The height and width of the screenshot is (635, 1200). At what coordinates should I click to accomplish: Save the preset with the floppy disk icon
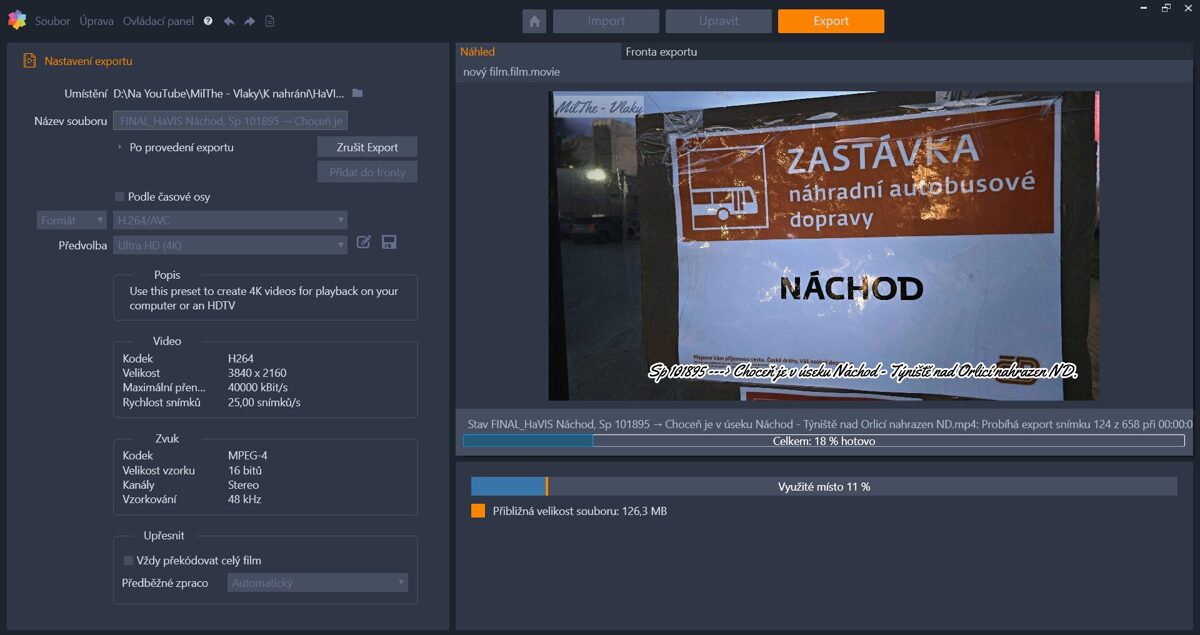tap(389, 242)
